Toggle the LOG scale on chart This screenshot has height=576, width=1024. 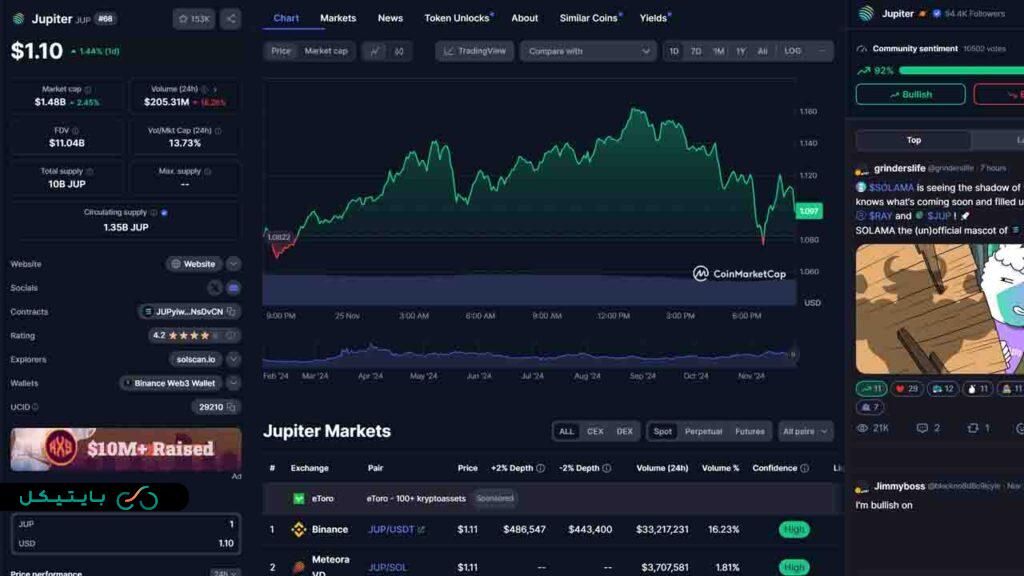[792, 51]
